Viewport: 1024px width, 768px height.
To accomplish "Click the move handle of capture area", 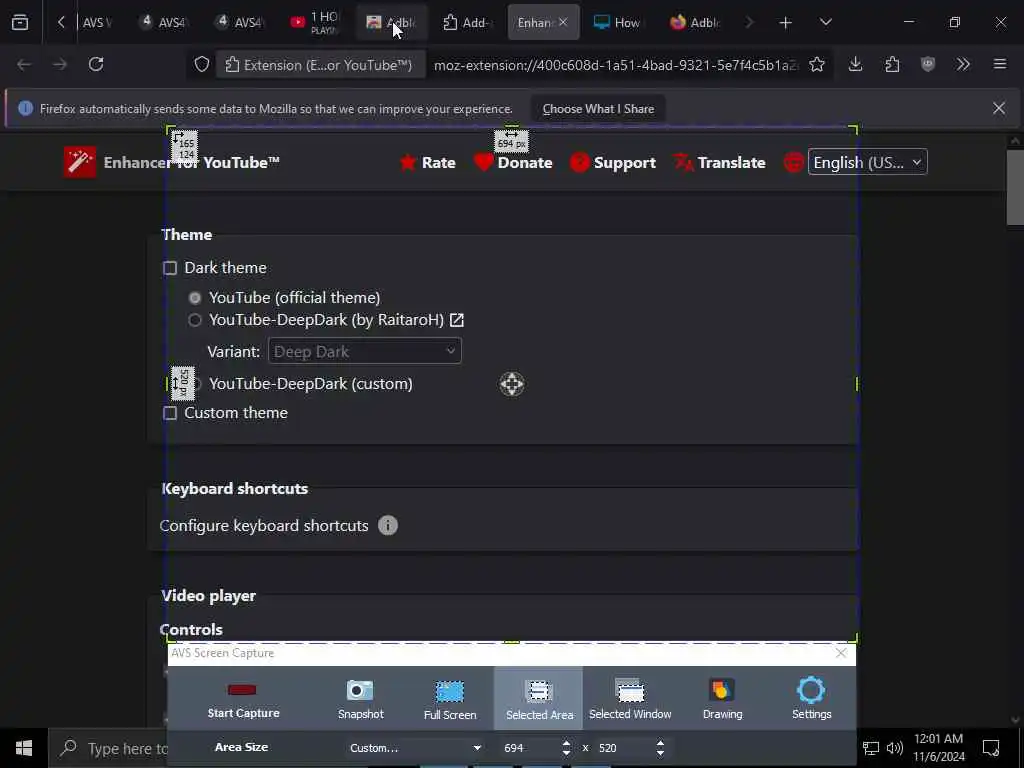I will 511,384.
